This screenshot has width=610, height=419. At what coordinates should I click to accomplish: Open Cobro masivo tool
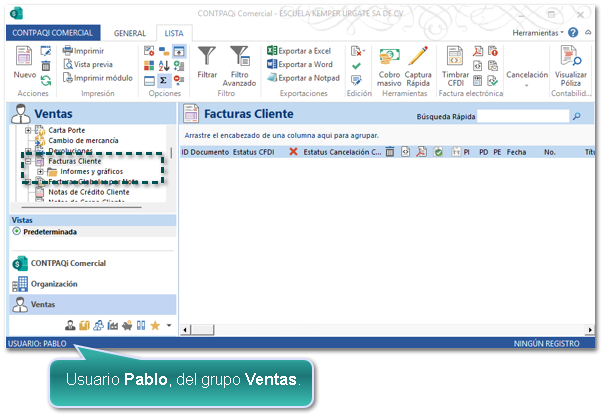[389, 67]
